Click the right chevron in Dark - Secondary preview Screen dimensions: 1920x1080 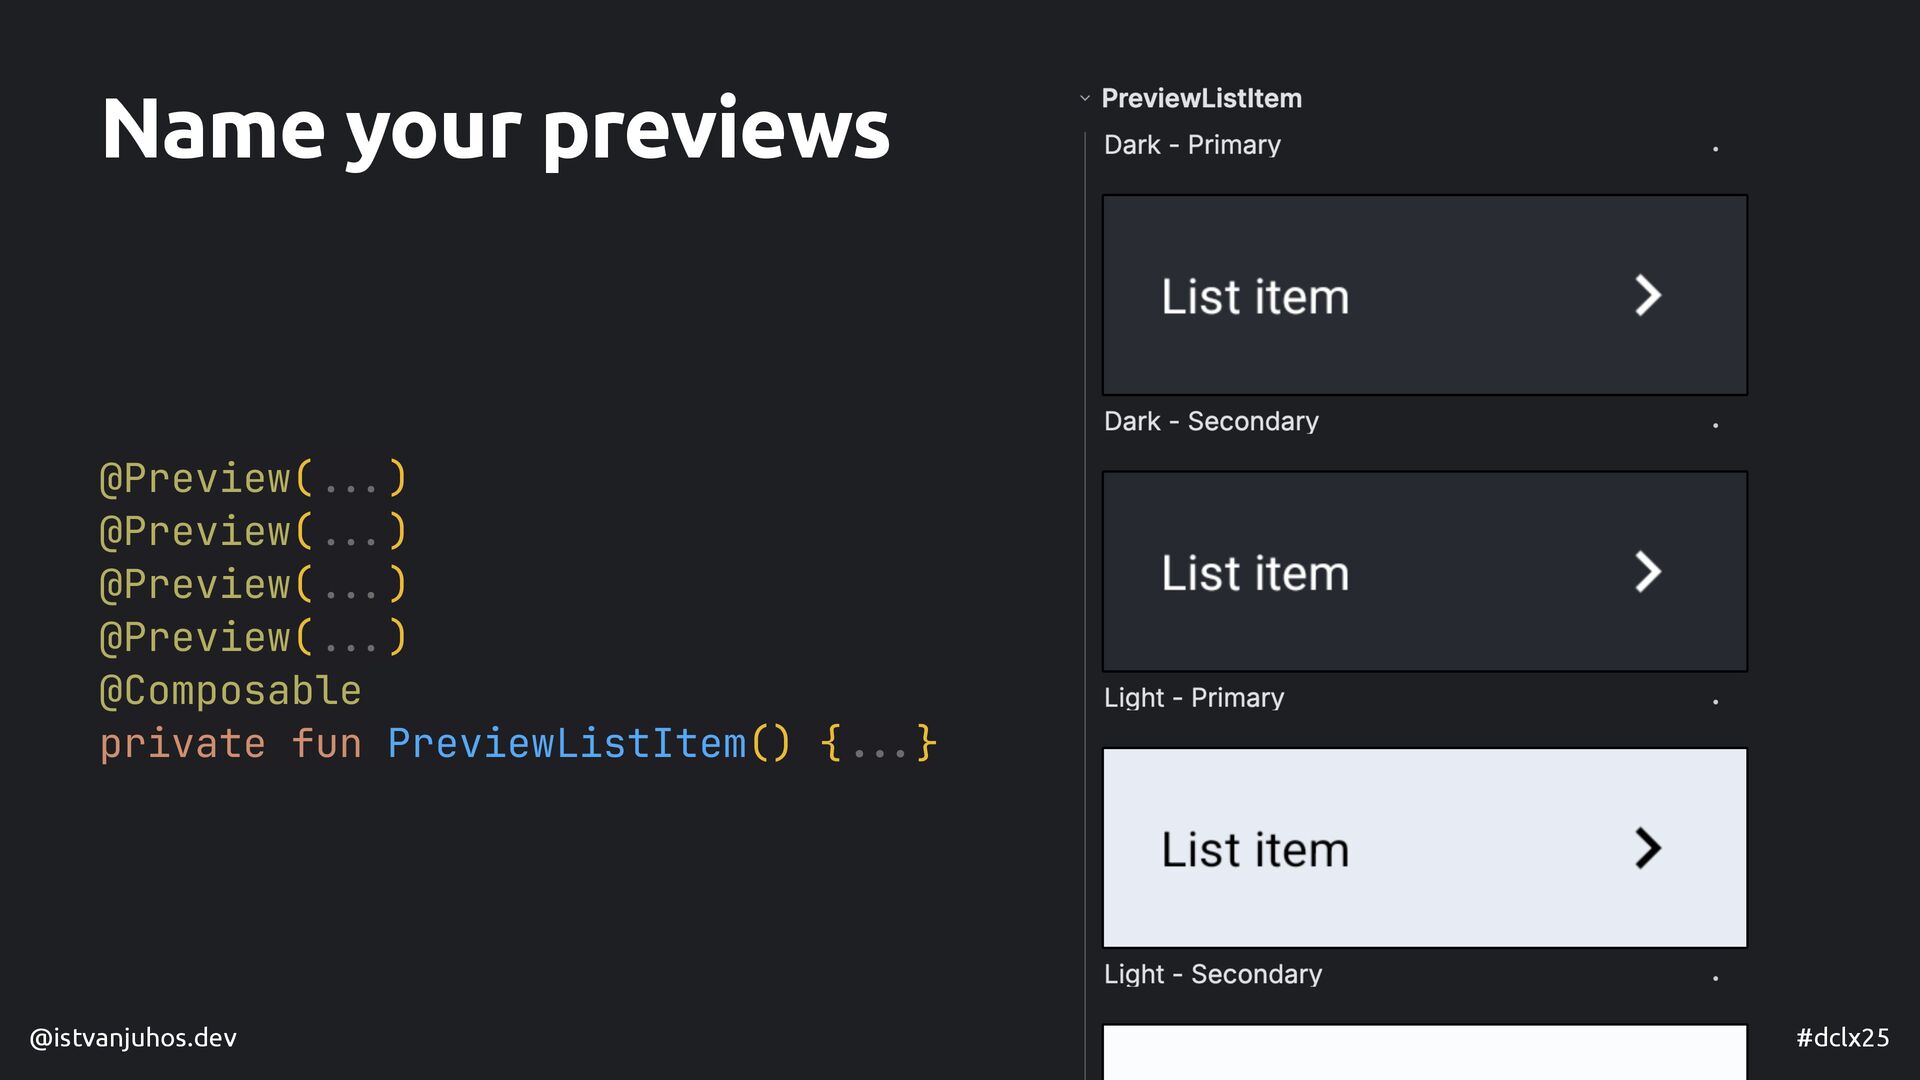pyautogui.click(x=1647, y=572)
